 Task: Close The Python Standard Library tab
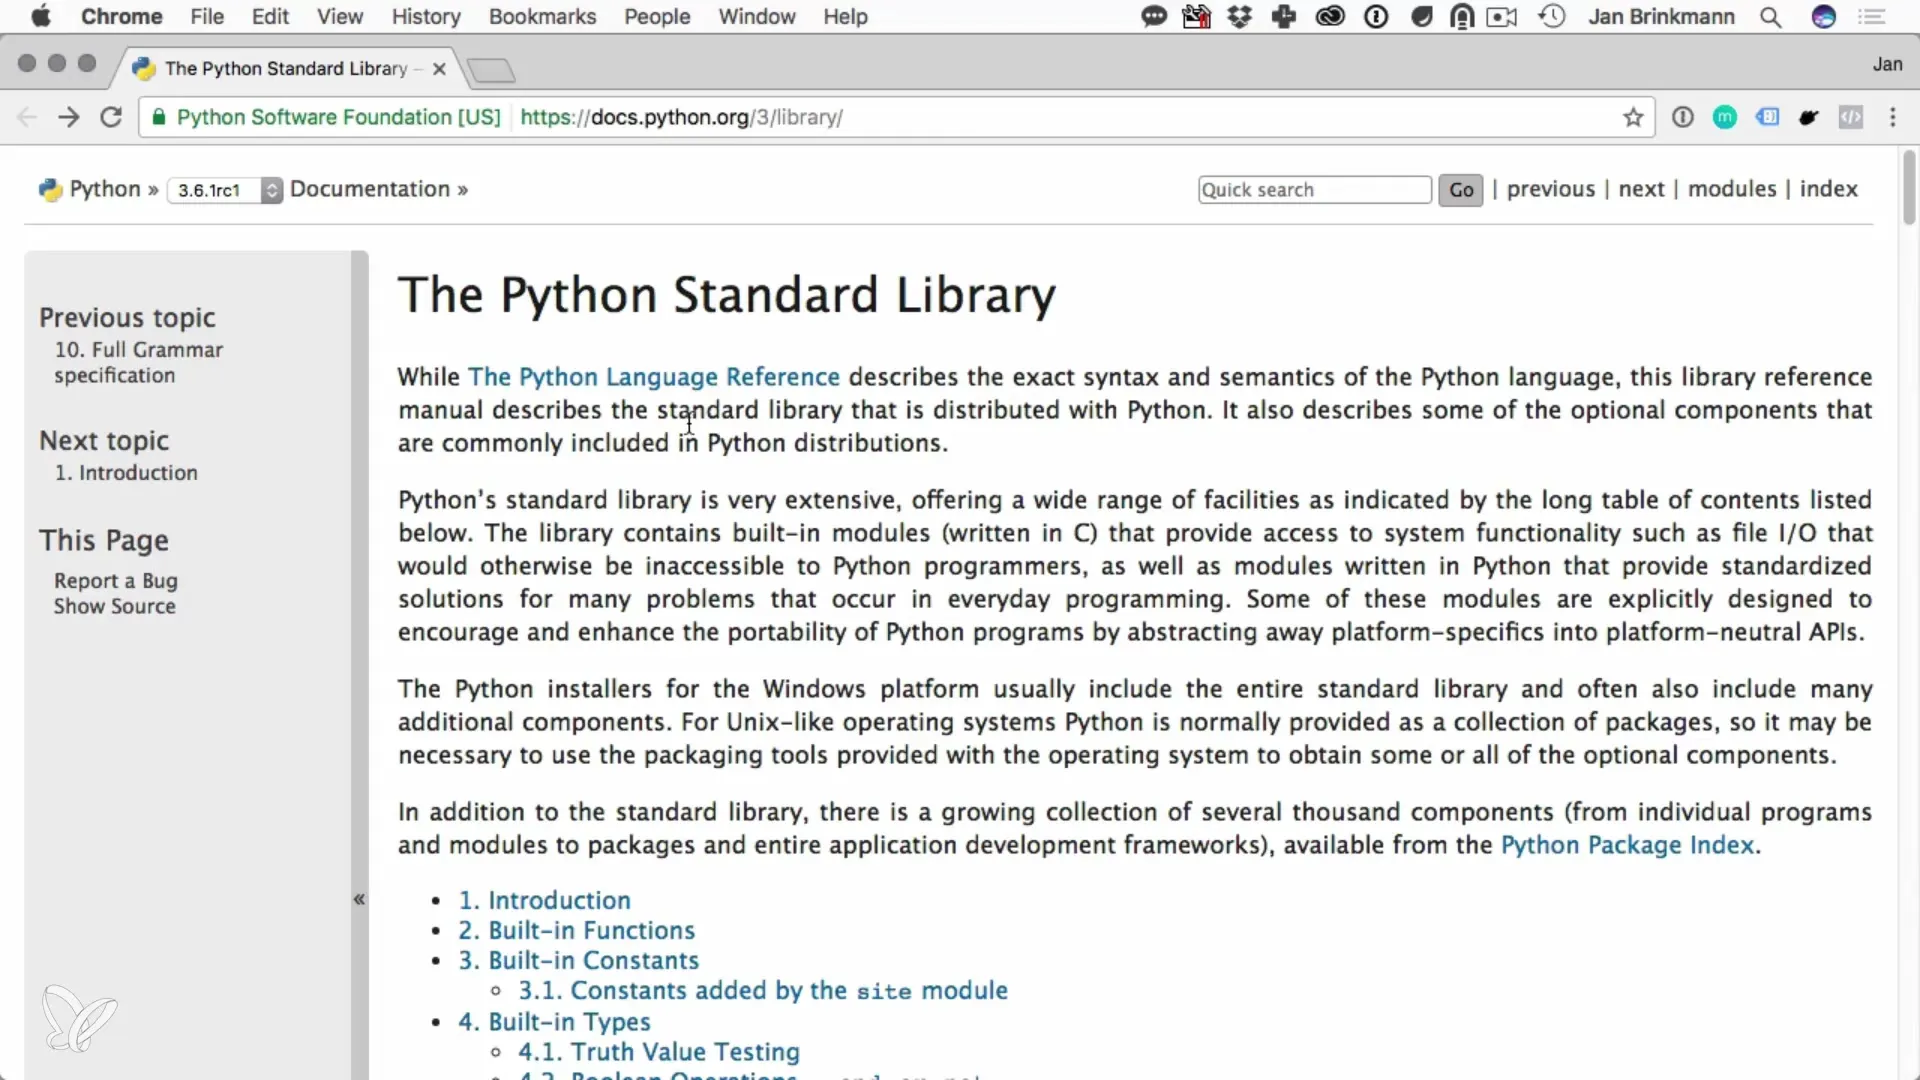tap(439, 69)
